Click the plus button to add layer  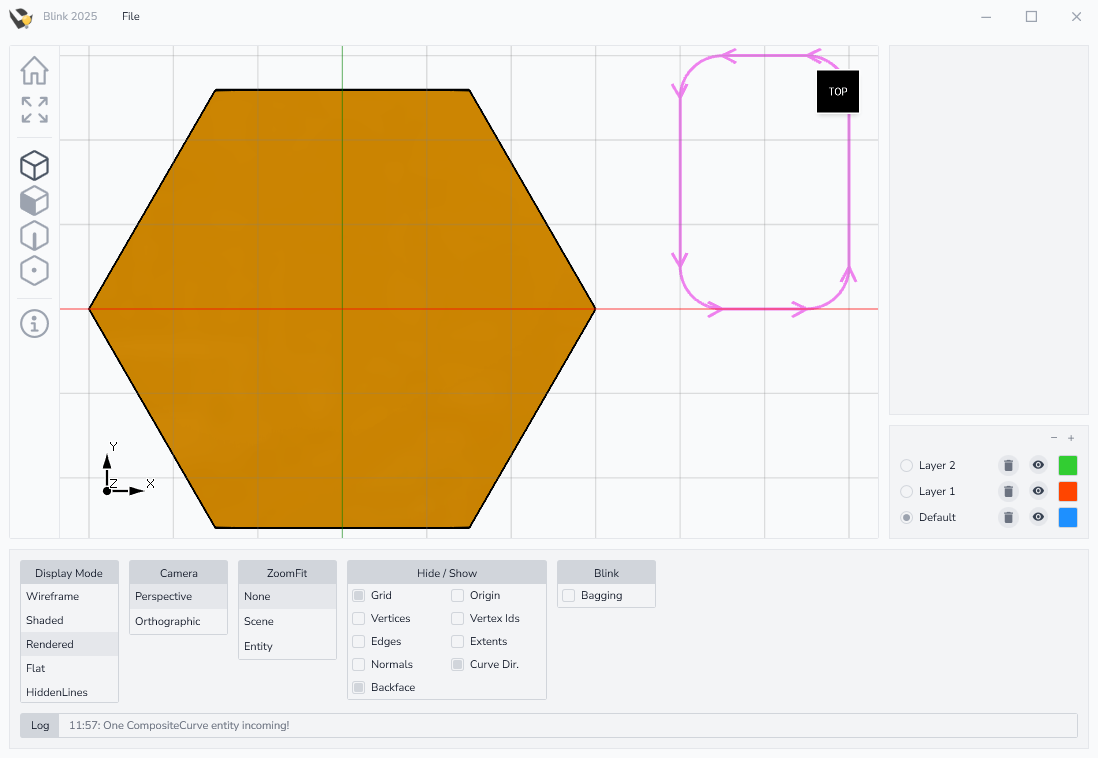[x=1071, y=438]
